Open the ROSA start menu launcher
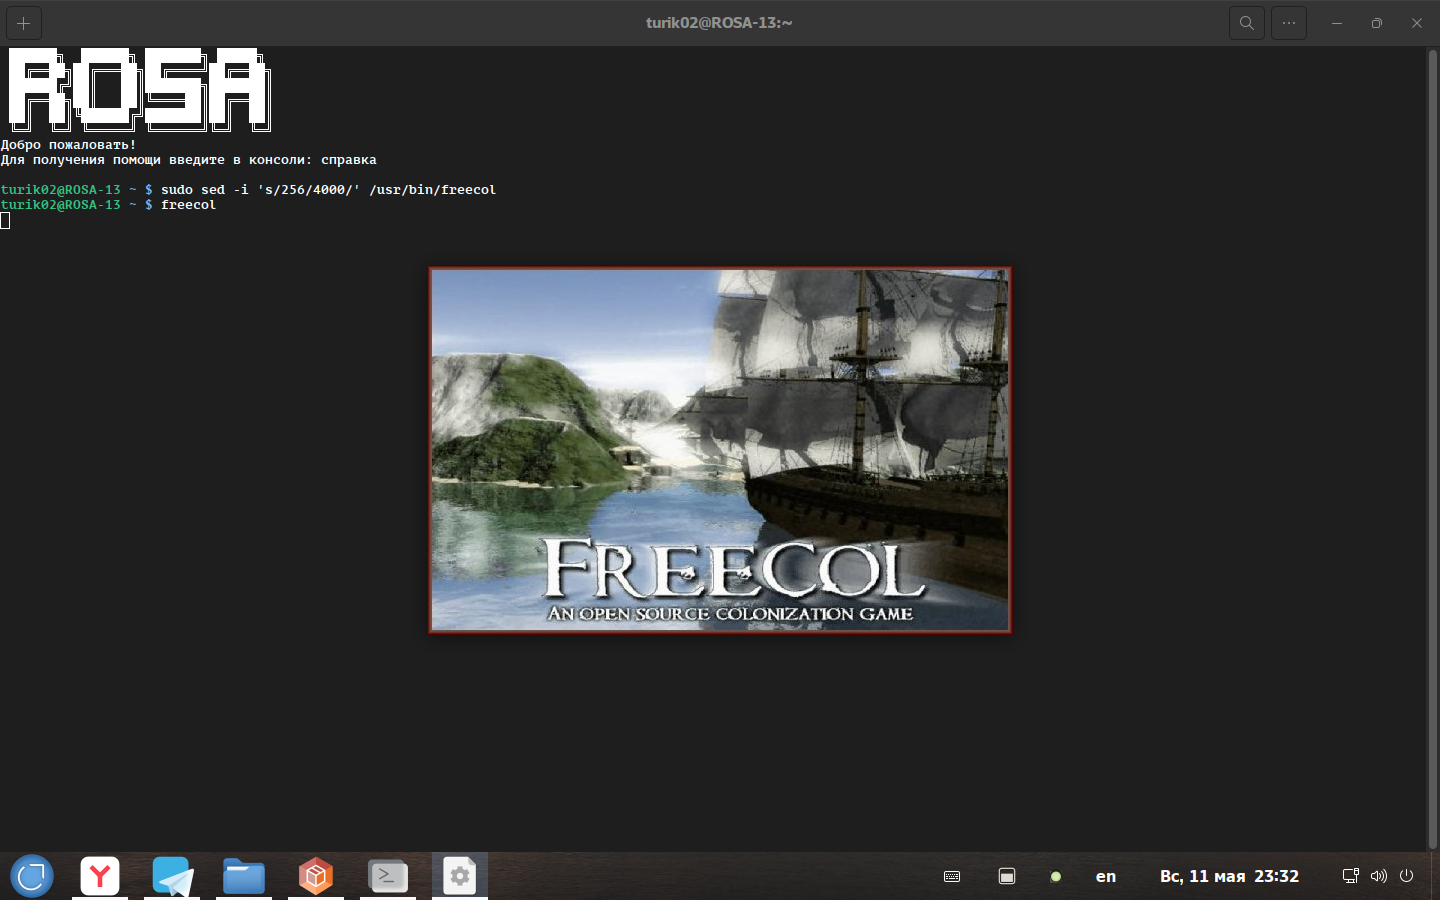This screenshot has height=900, width=1440. 32,876
